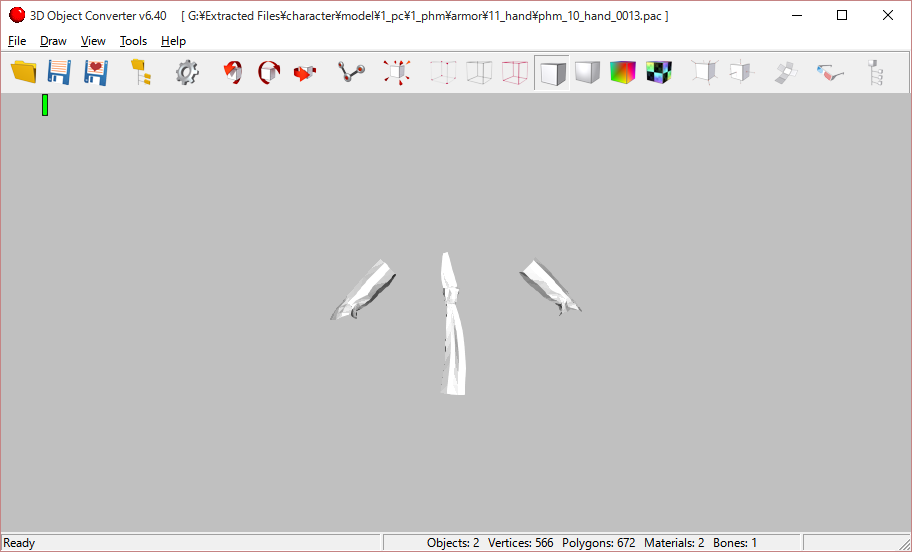Click the blue floppy disk save icon

pyautogui.click(x=59, y=72)
